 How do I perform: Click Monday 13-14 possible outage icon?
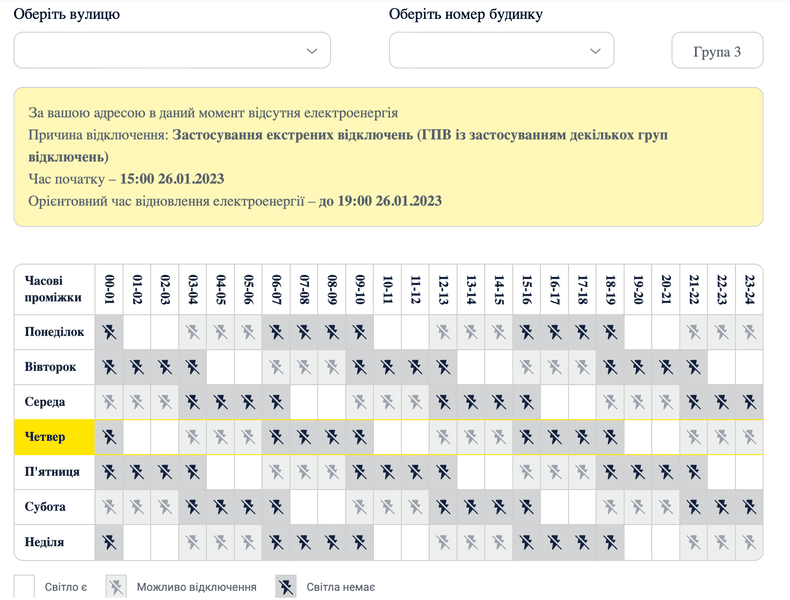pos(471,332)
